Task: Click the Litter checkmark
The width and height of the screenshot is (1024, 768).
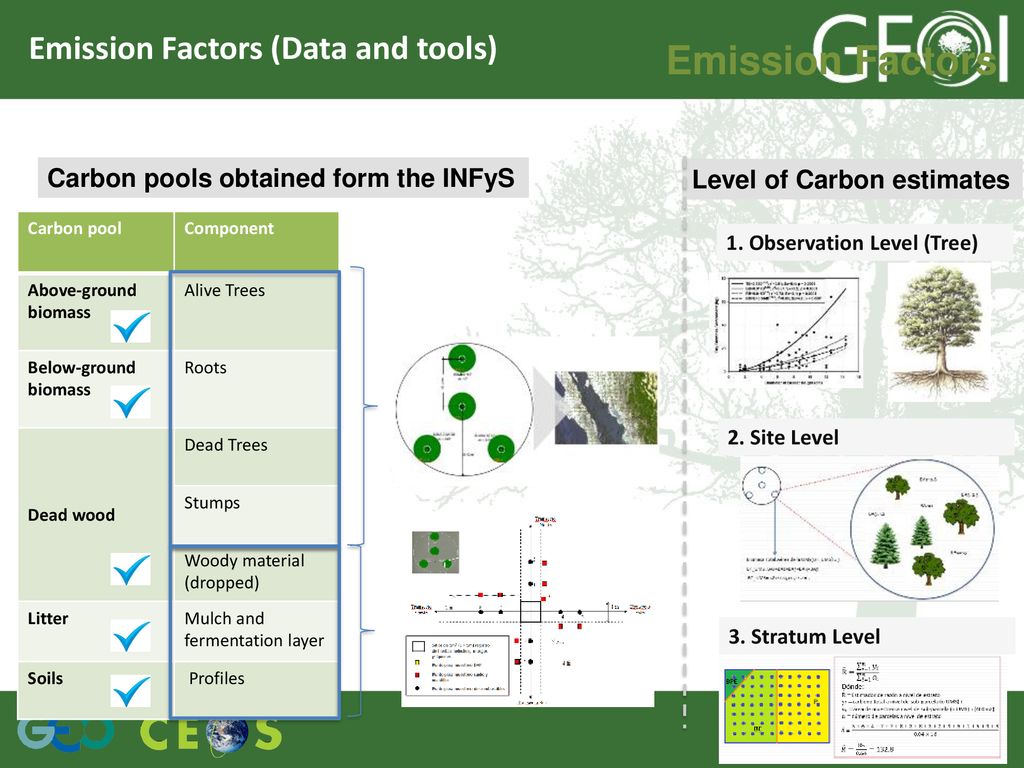Action: (x=131, y=635)
